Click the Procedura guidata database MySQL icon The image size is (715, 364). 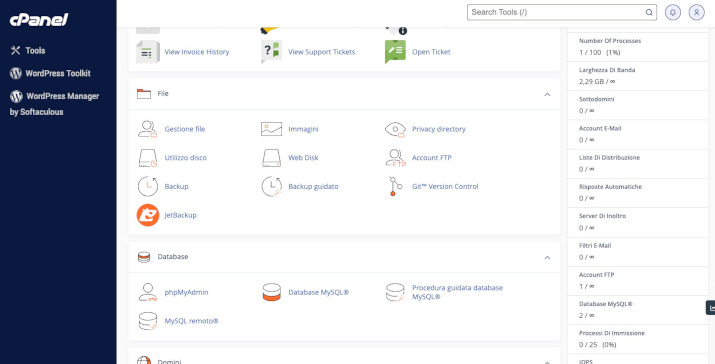(x=395, y=292)
